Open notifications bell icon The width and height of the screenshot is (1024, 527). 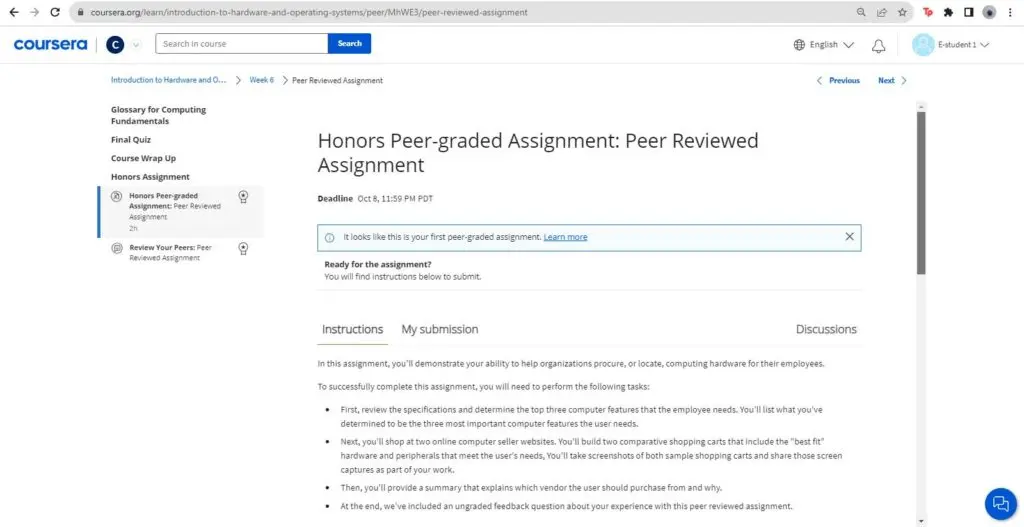(879, 45)
